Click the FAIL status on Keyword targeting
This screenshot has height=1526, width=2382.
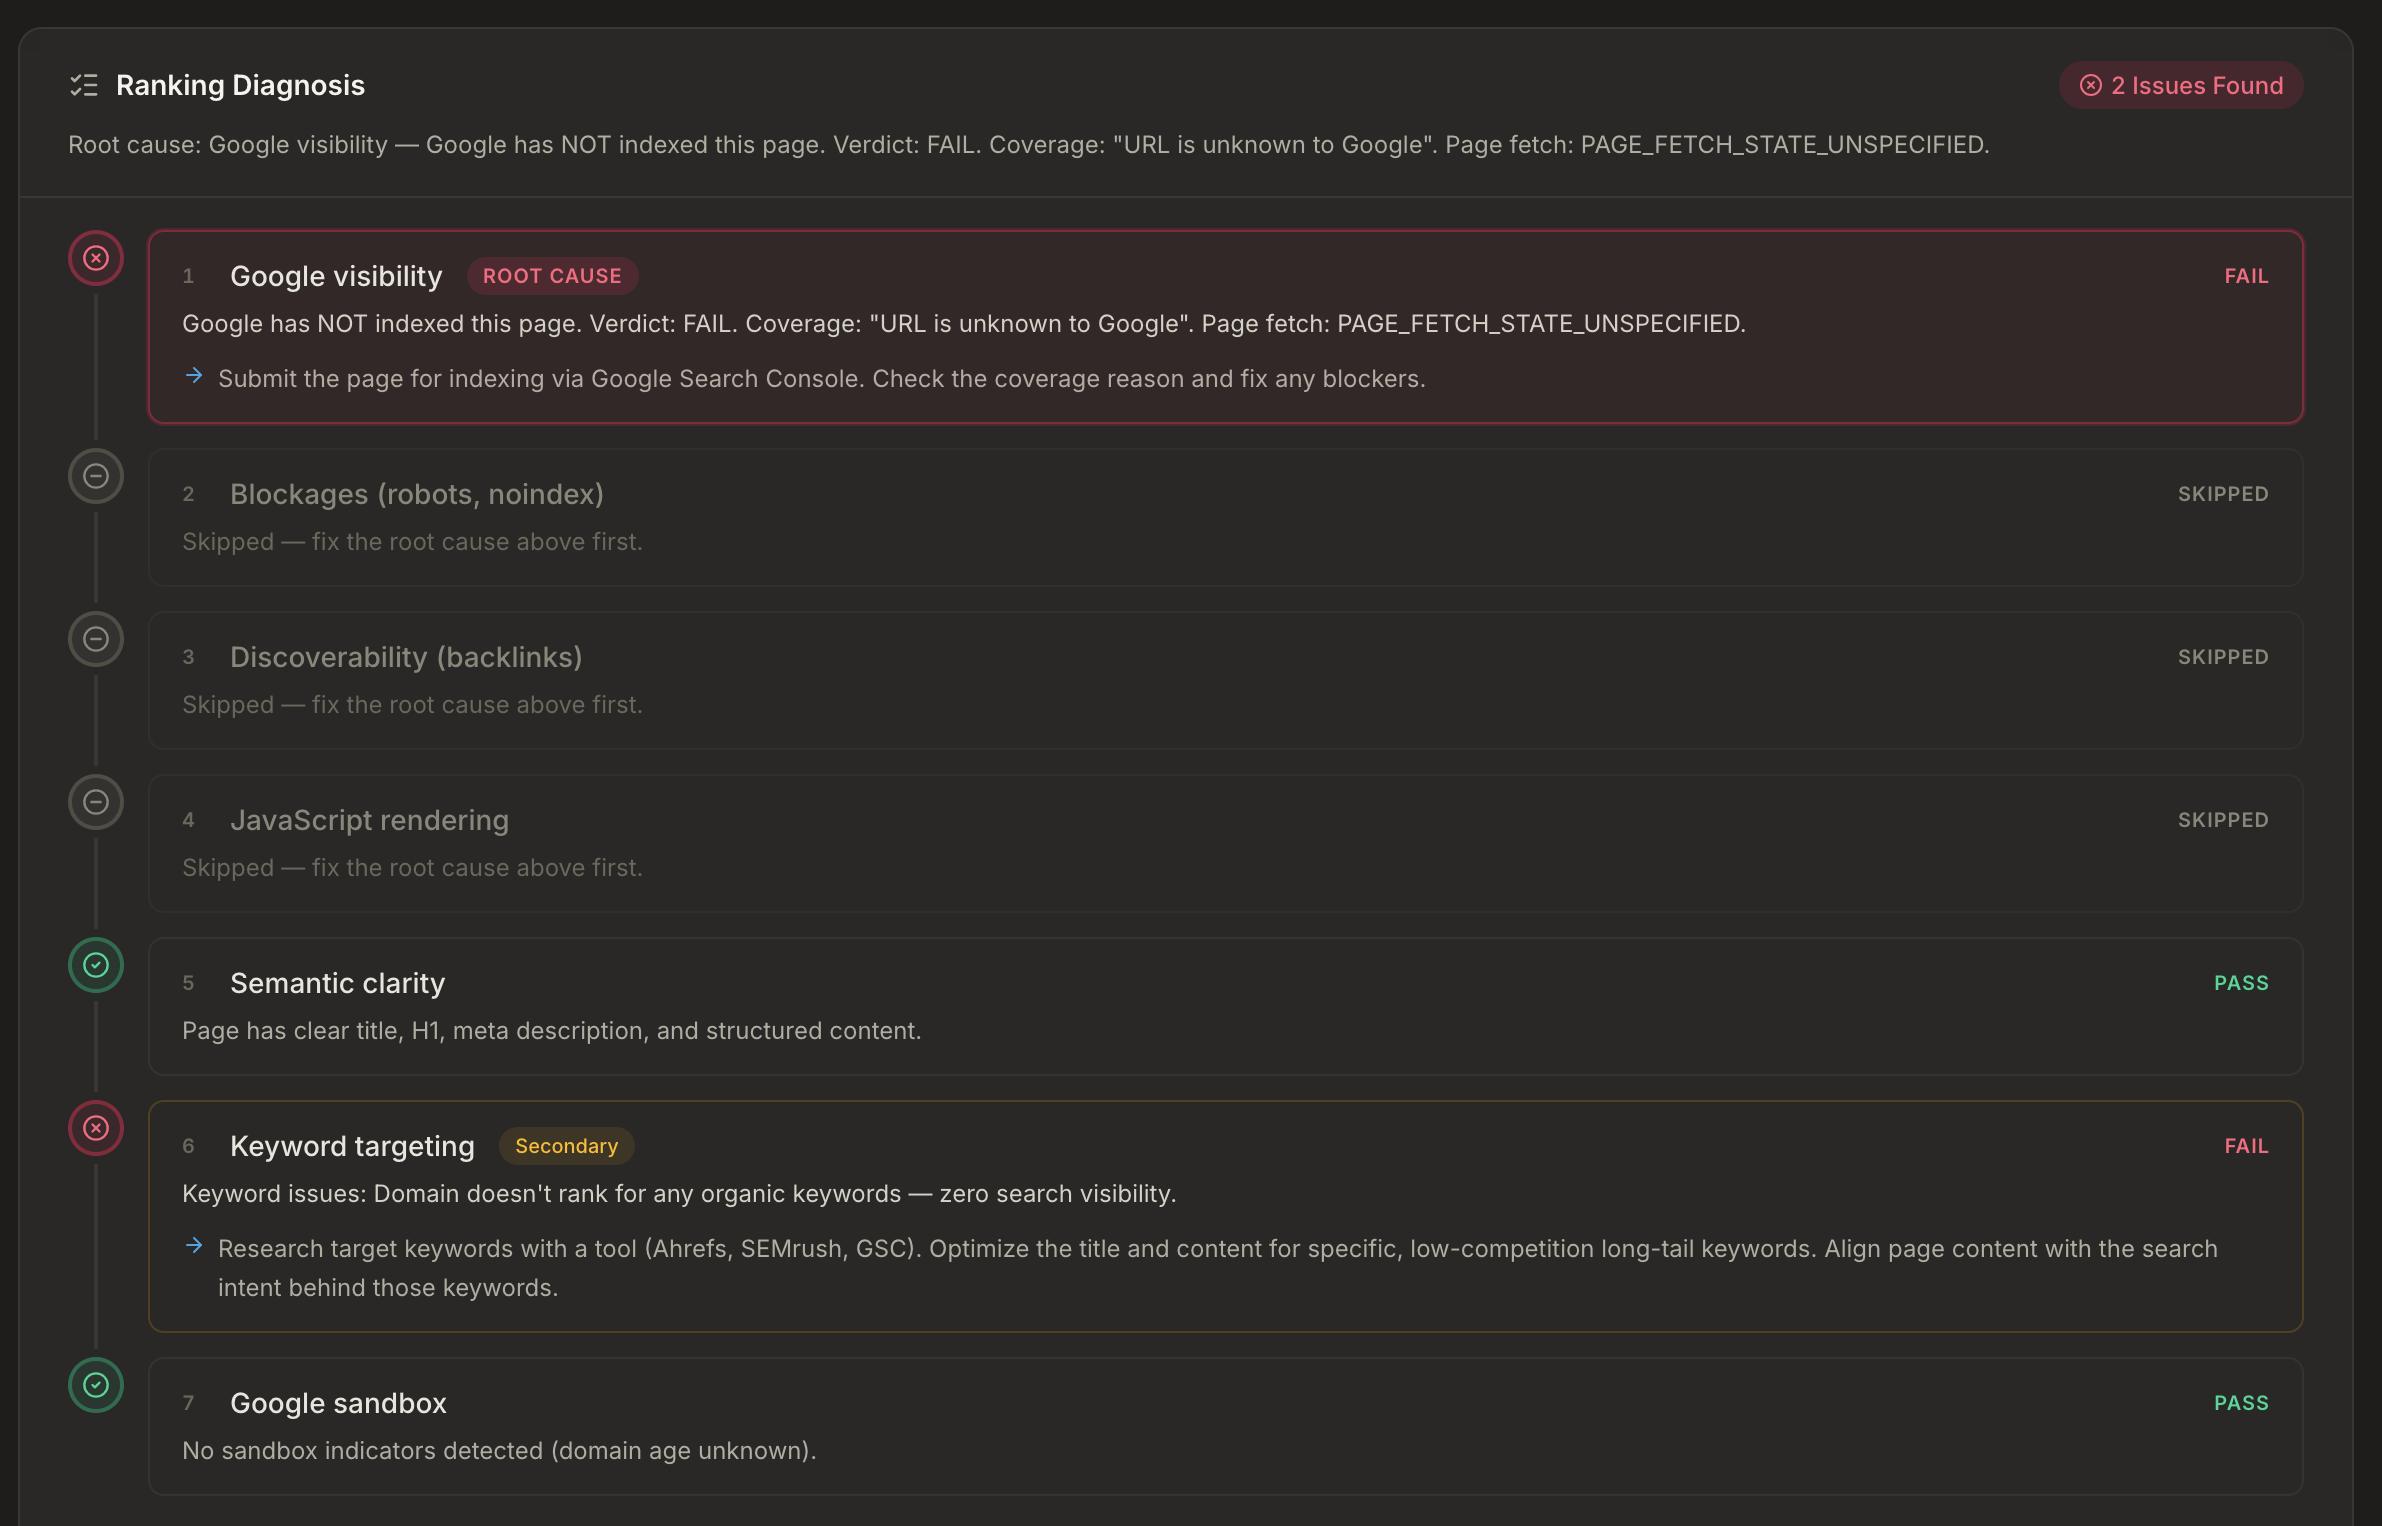[2246, 1147]
